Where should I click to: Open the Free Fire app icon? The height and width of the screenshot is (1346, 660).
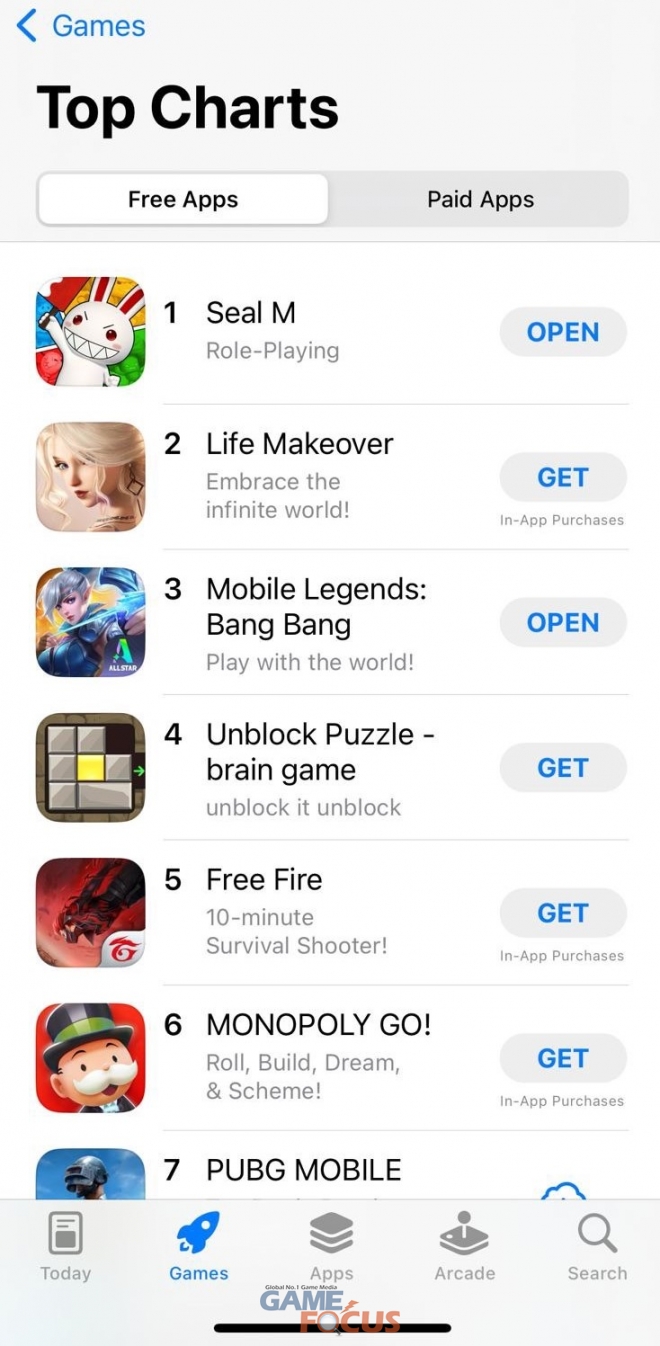click(91, 912)
